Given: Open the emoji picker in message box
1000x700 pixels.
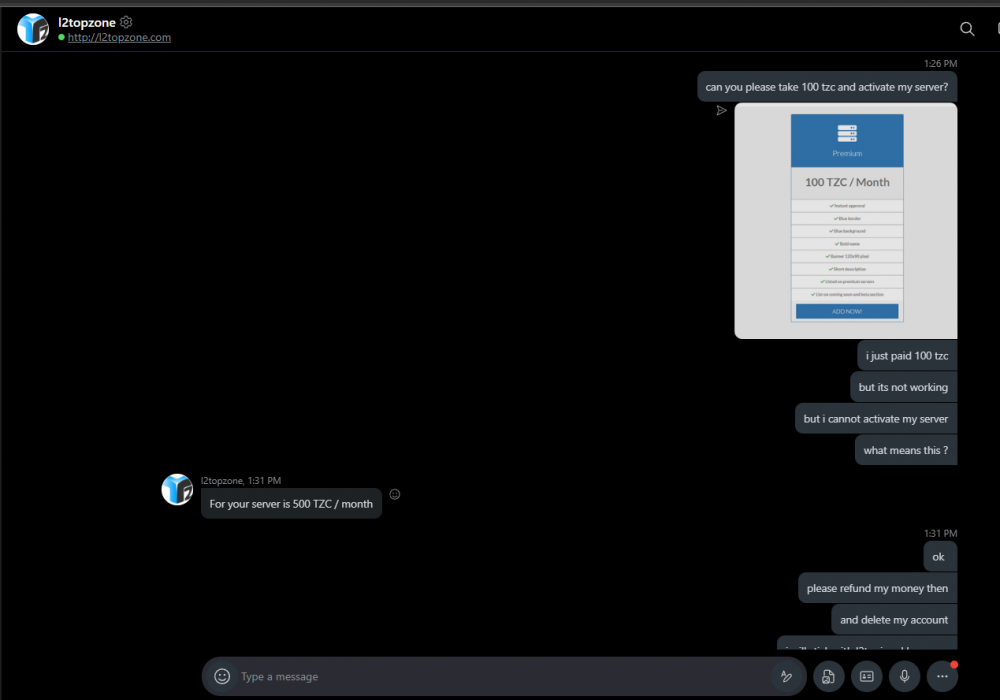Looking at the screenshot, I should (x=222, y=677).
